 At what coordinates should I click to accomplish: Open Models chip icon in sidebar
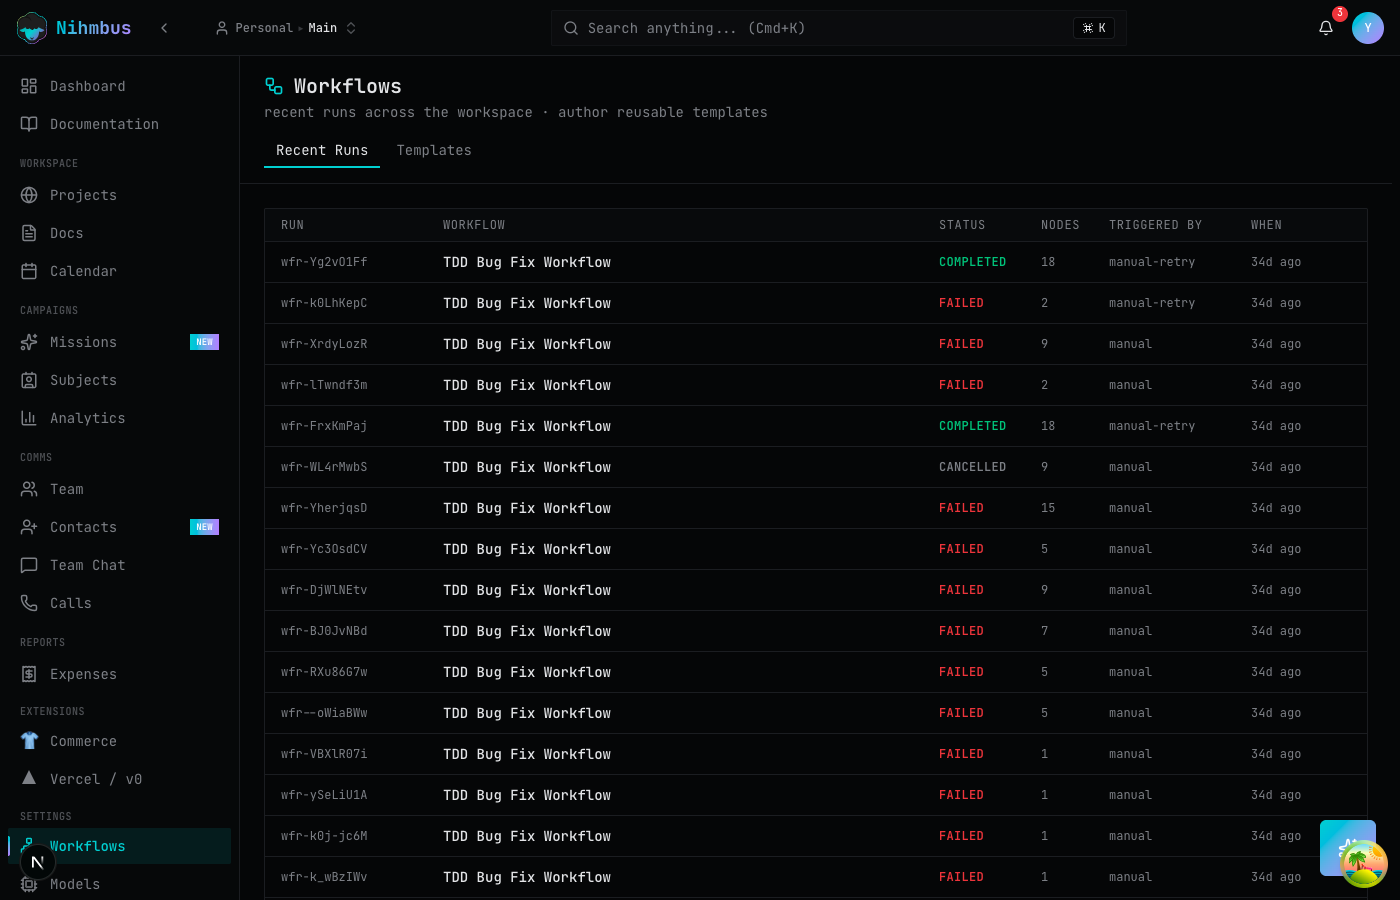click(x=29, y=884)
